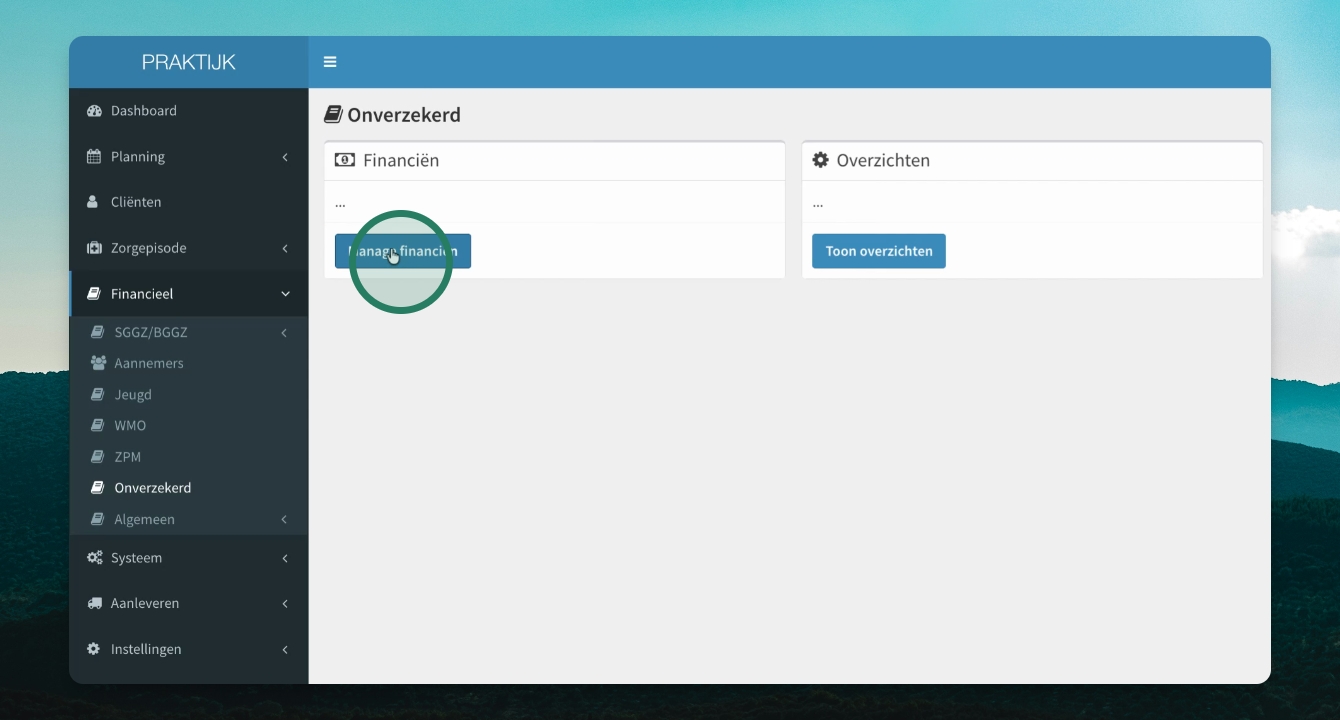Click the Instellingen gear icon

[x=94, y=649]
